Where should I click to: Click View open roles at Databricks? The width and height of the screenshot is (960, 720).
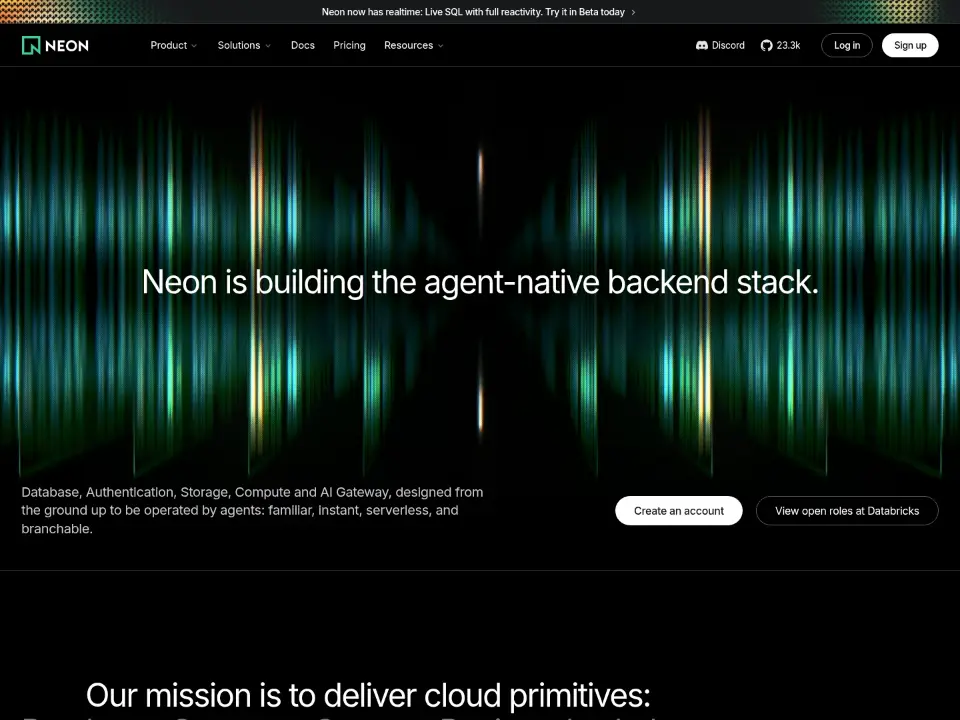pyautogui.click(x=847, y=511)
